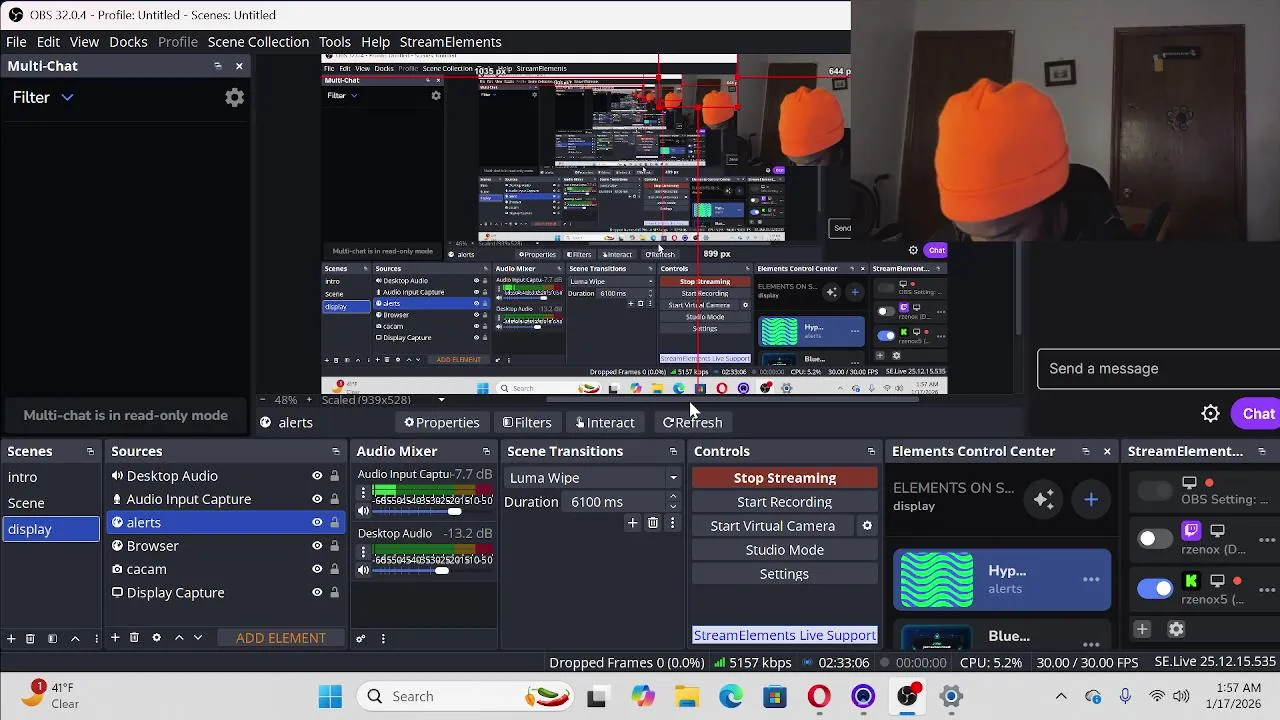Undock the Controls panel
Viewport: 1280px width, 720px height.
(x=871, y=452)
